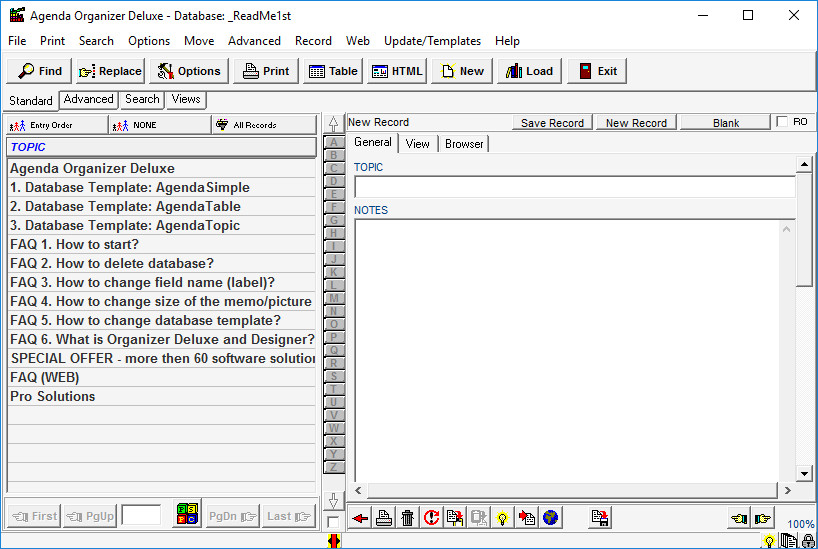Click the Last navigation button
The height and width of the screenshot is (549, 818).
[288, 516]
